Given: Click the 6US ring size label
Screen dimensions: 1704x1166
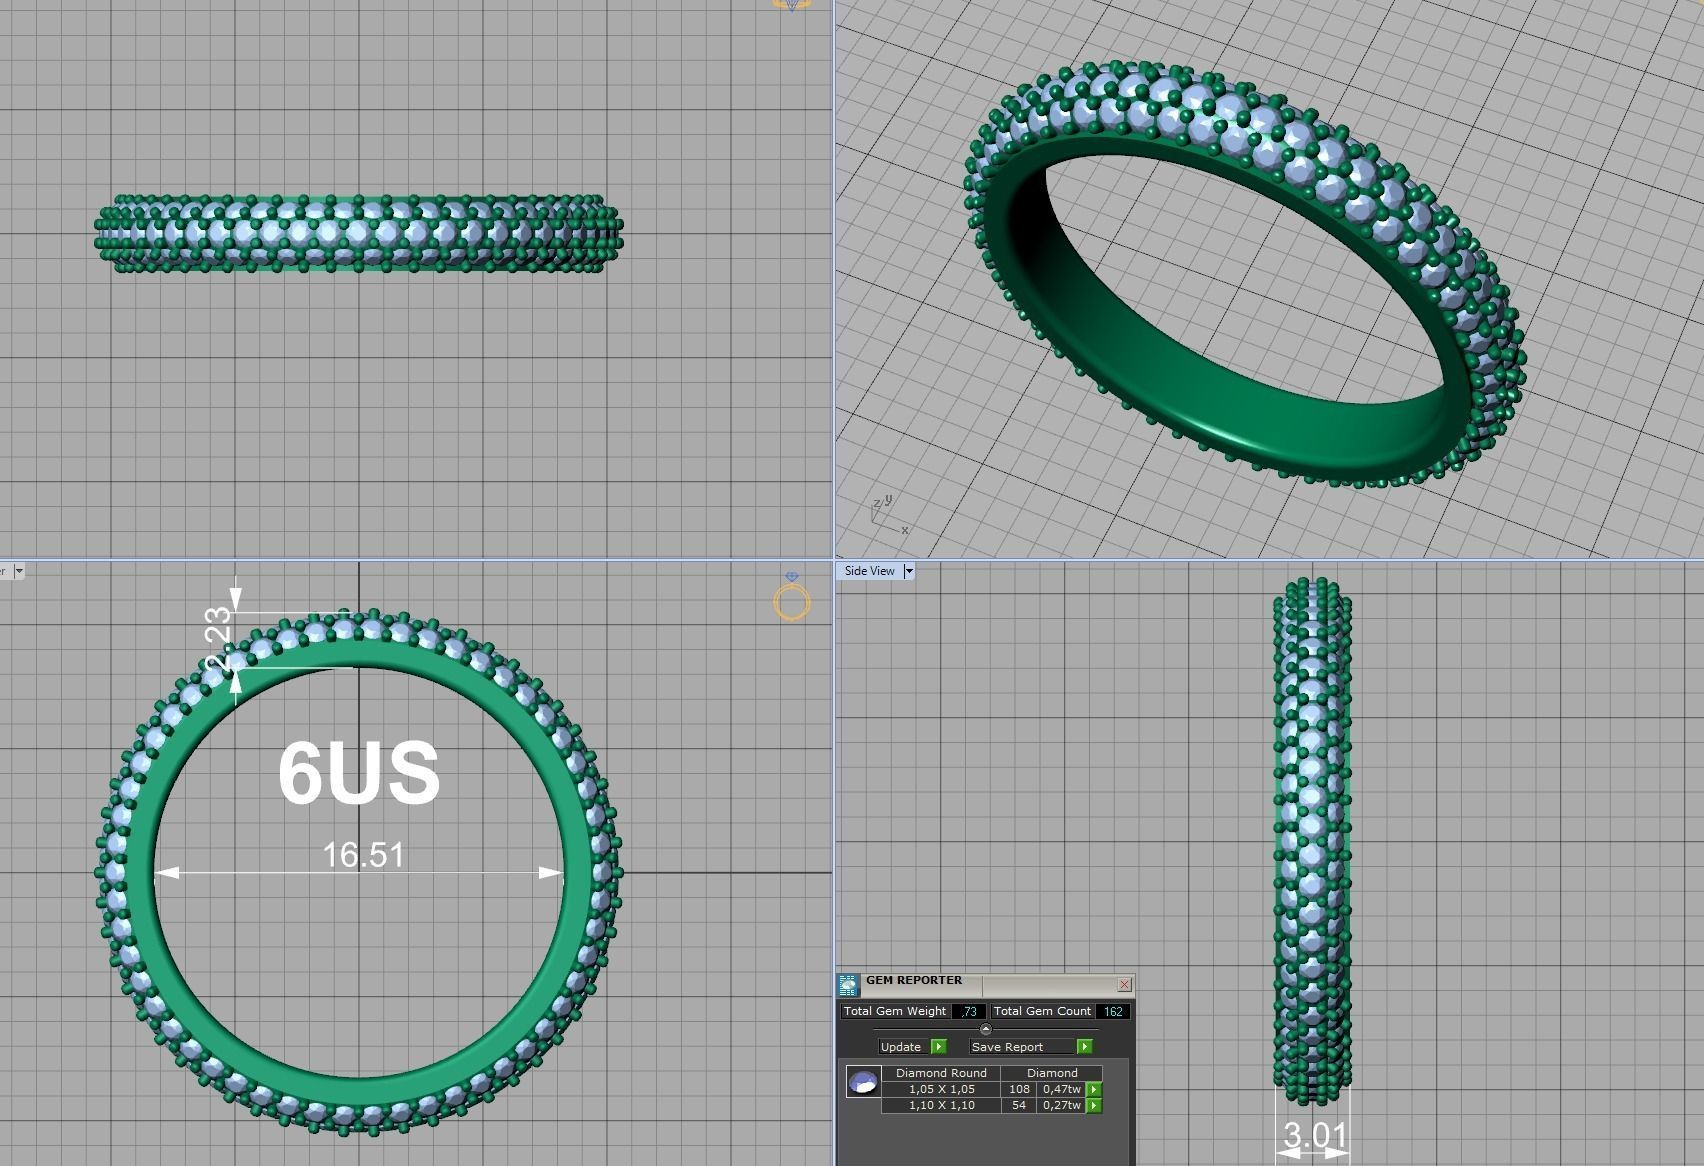Looking at the screenshot, I should 359,773.
